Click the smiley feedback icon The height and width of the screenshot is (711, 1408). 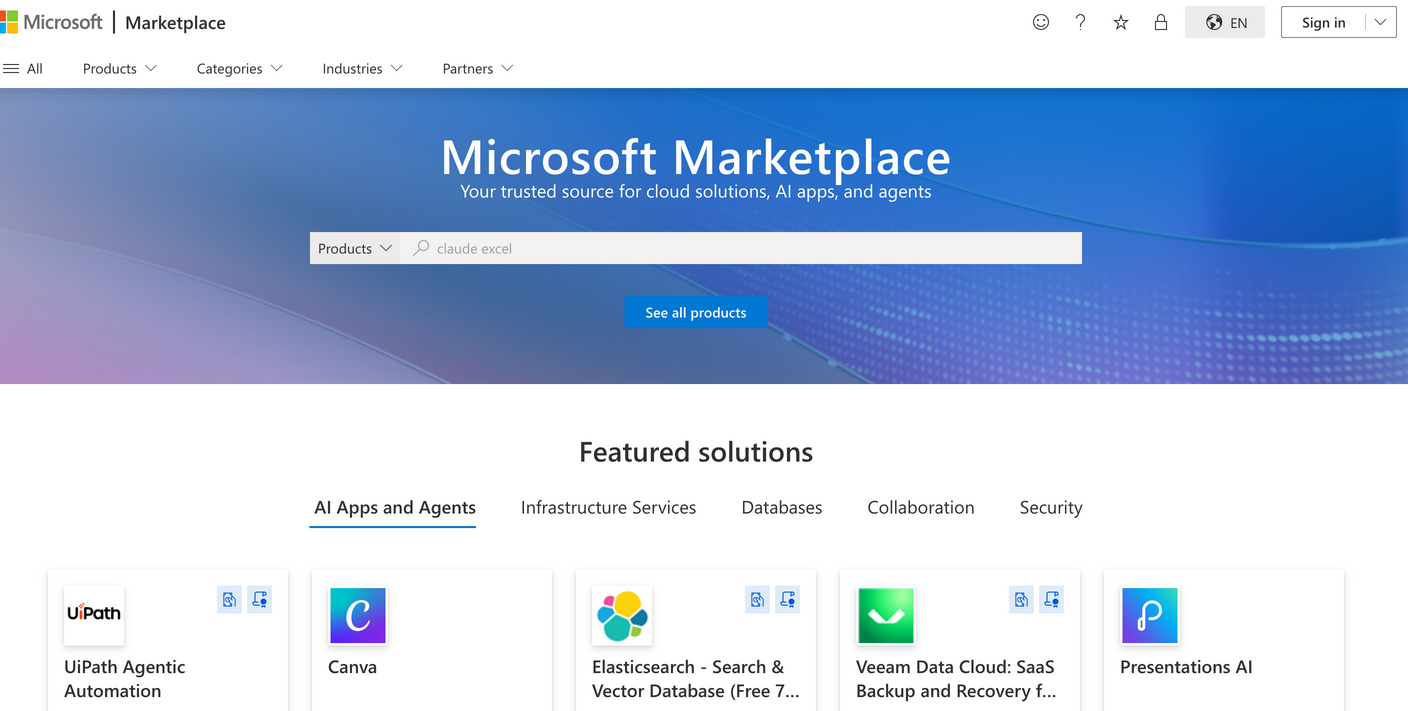coord(1041,22)
